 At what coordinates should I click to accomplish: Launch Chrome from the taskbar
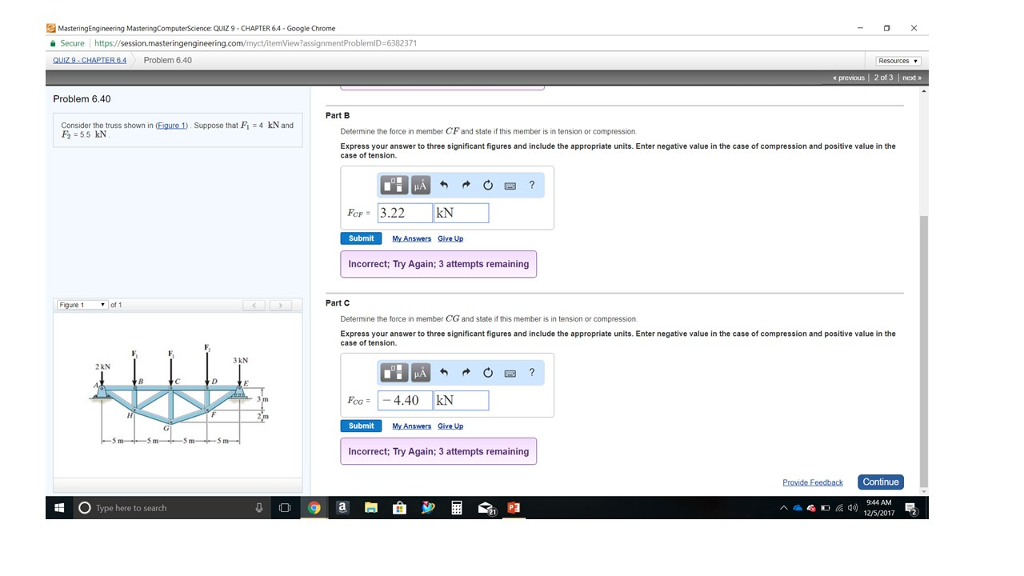312,508
